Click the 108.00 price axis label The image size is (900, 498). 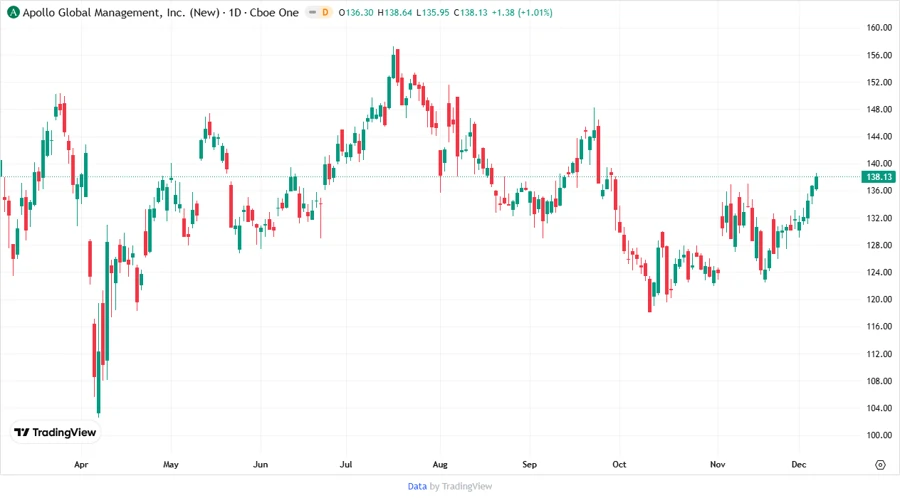click(x=879, y=381)
